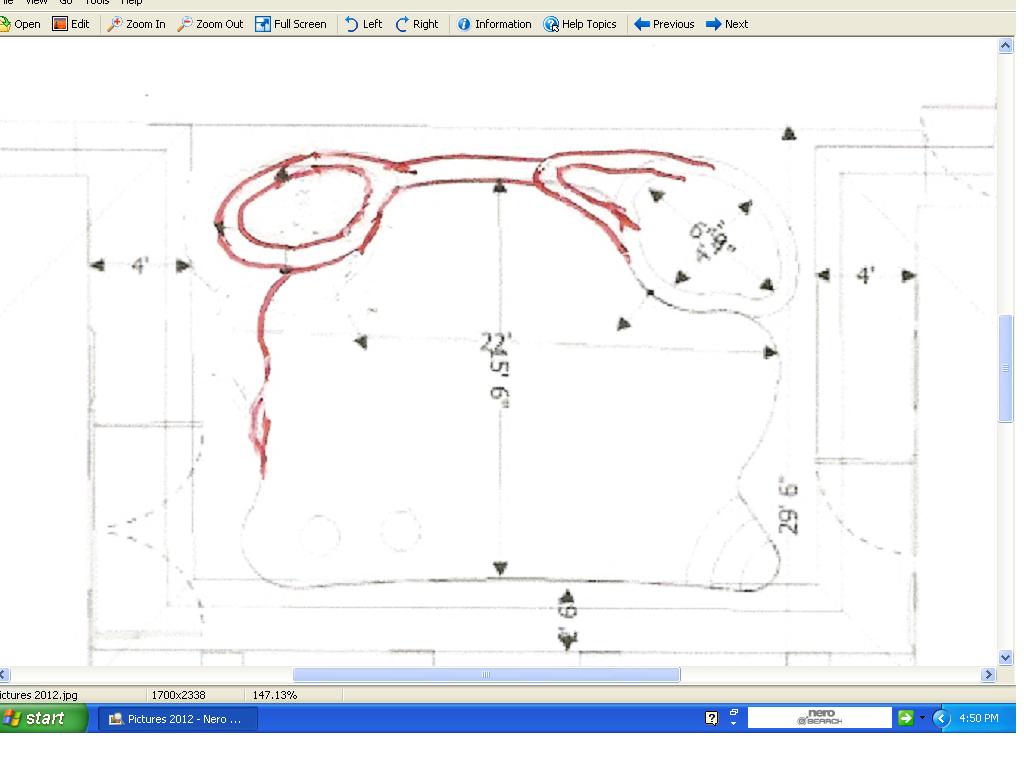Go to the Previous picture
Viewport: 1024px width, 768px height.
(664, 24)
